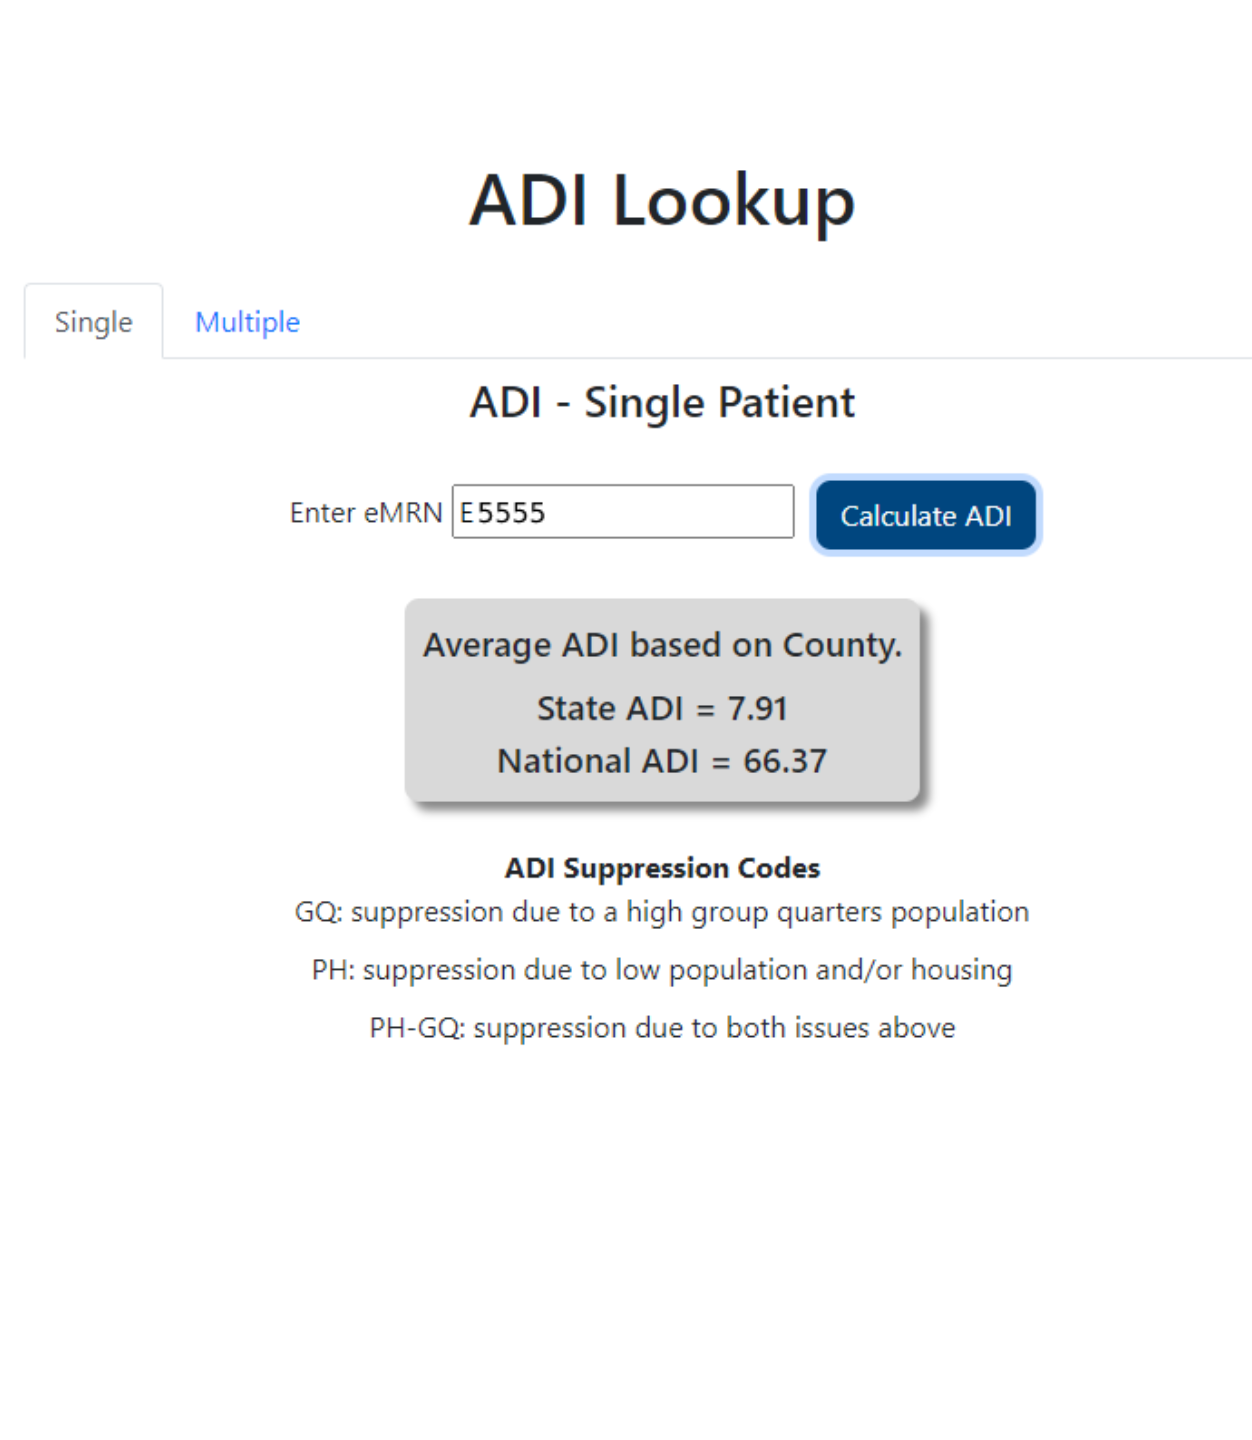Click the ADI Lookup page title
1252x1440 pixels.
coord(662,200)
